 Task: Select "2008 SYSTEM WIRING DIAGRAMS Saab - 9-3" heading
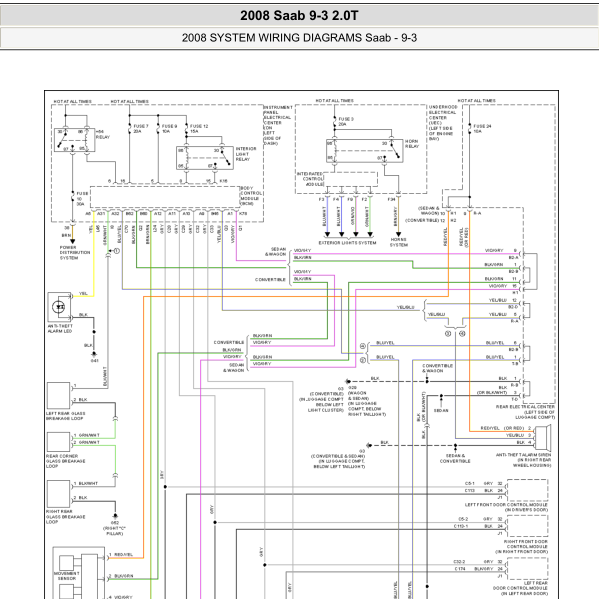pyautogui.click(x=299, y=38)
